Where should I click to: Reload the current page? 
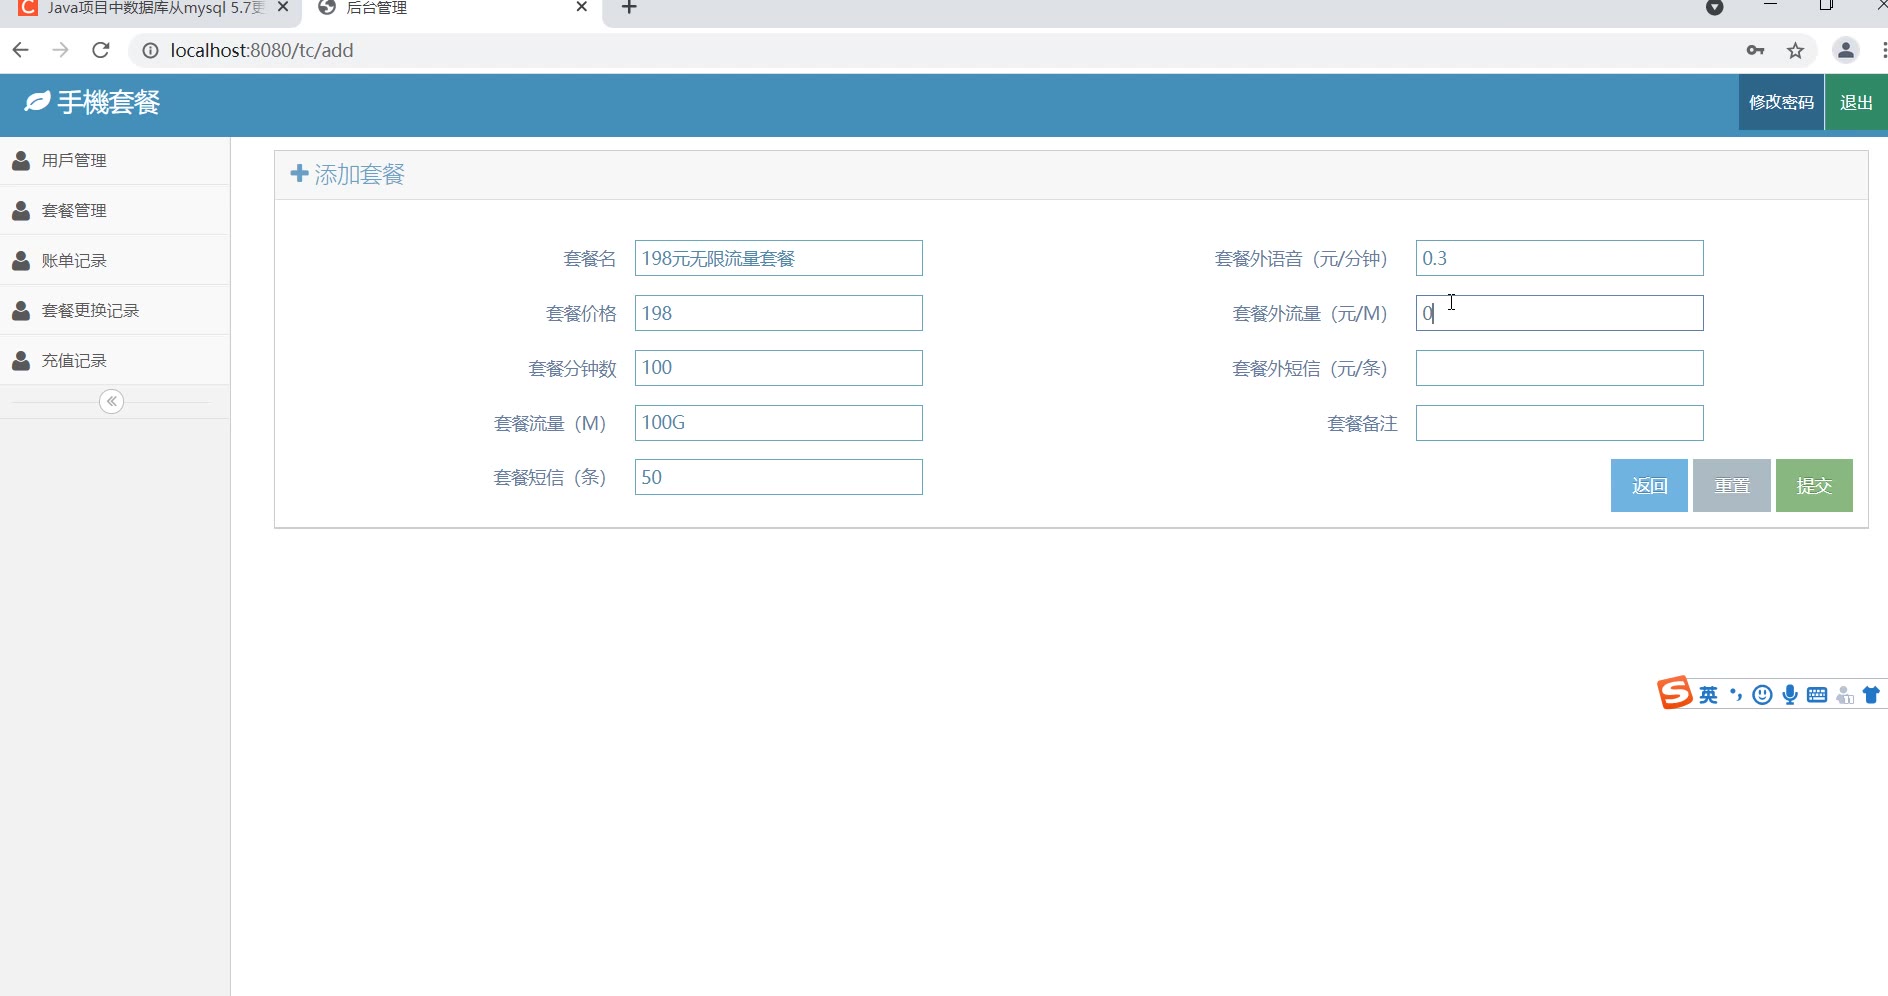pyautogui.click(x=100, y=50)
